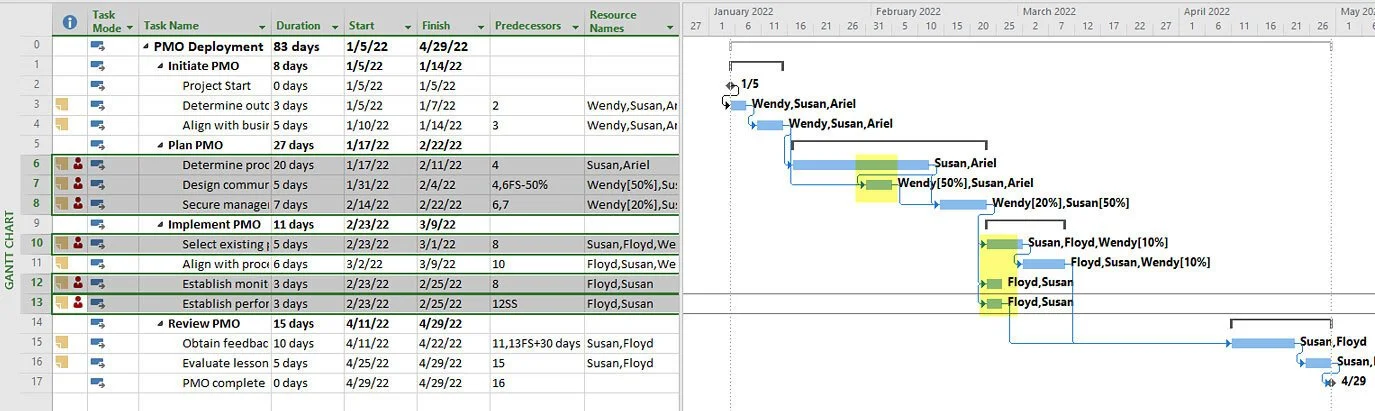Open Predecessors column filter dropdown

tap(574, 26)
